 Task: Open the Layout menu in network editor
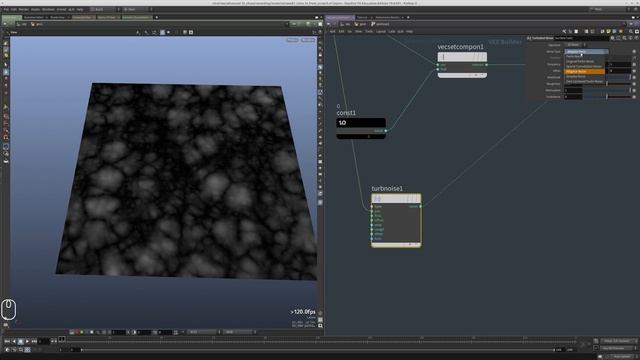pyautogui.click(x=381, y=31)
